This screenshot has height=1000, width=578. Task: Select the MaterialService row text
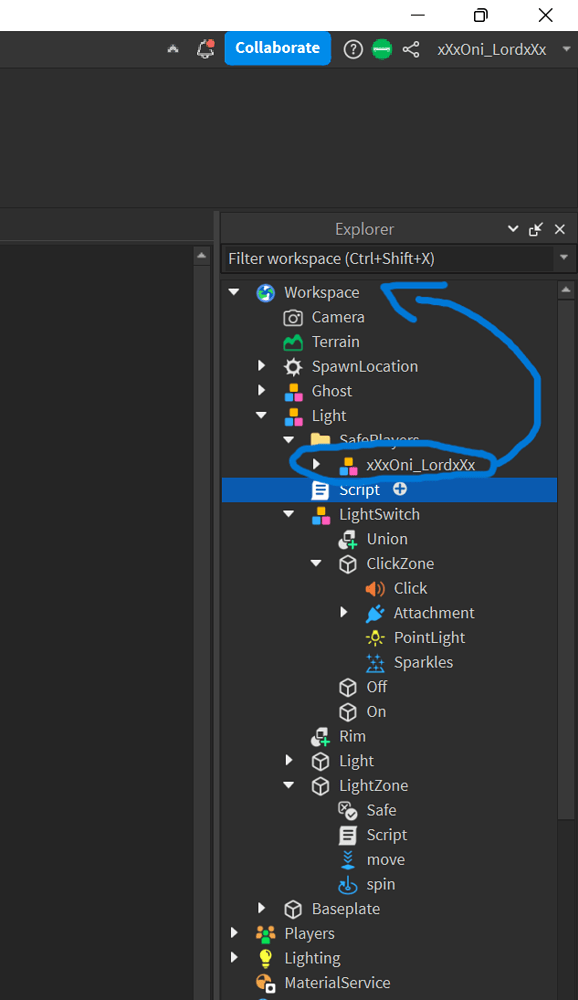click(337, 983)
